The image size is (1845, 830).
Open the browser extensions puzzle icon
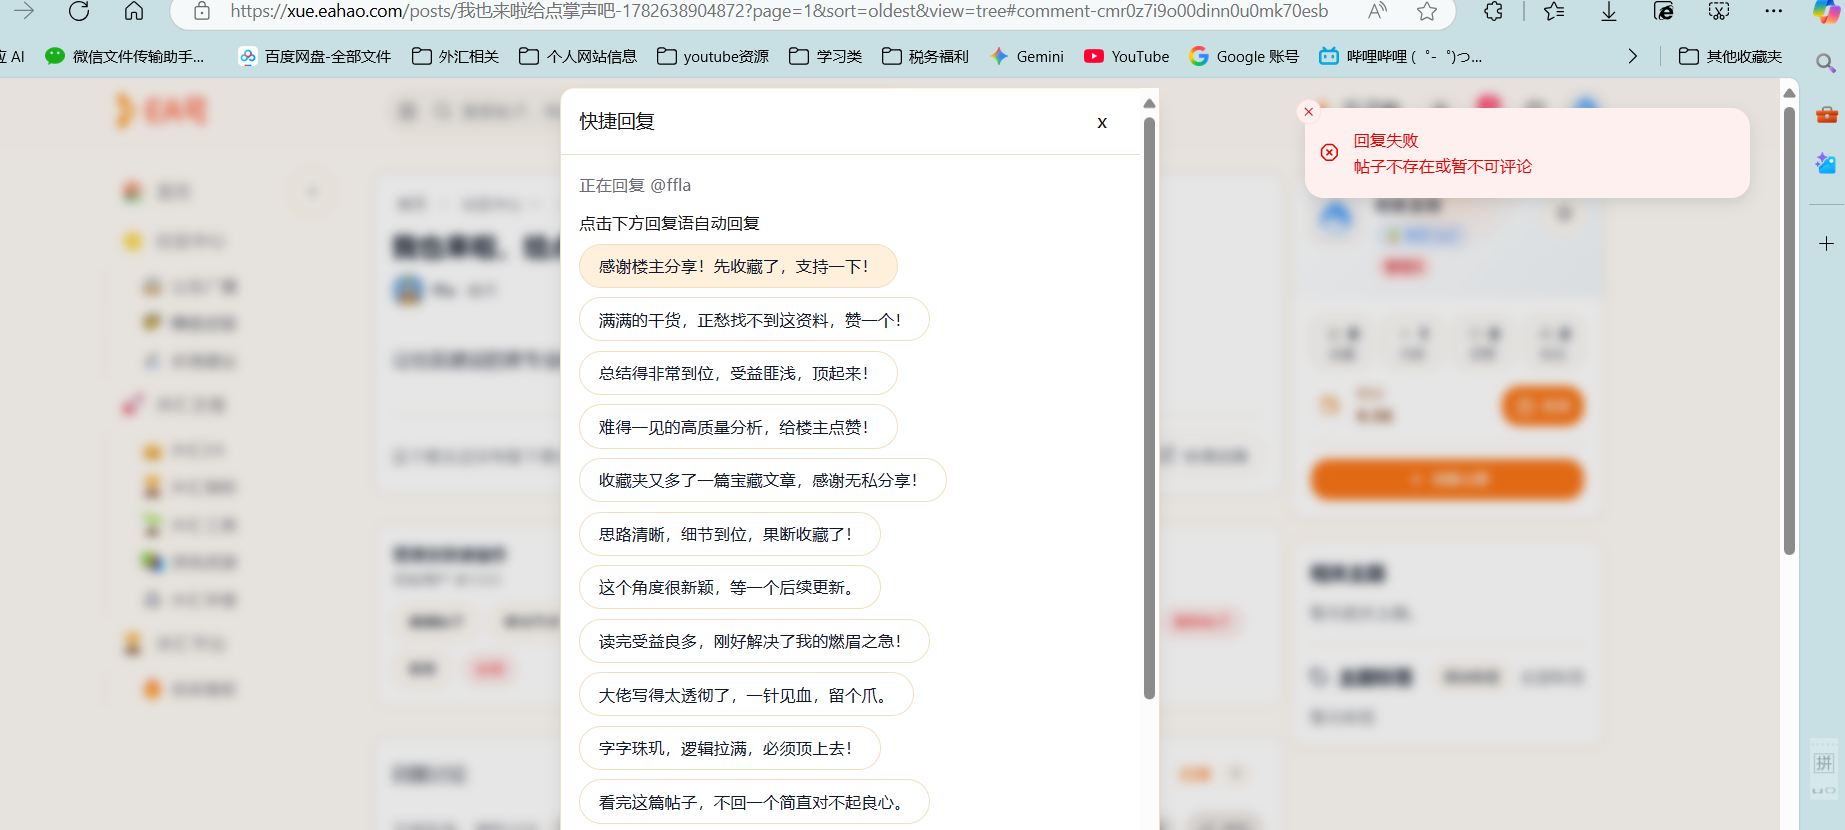1493,11
